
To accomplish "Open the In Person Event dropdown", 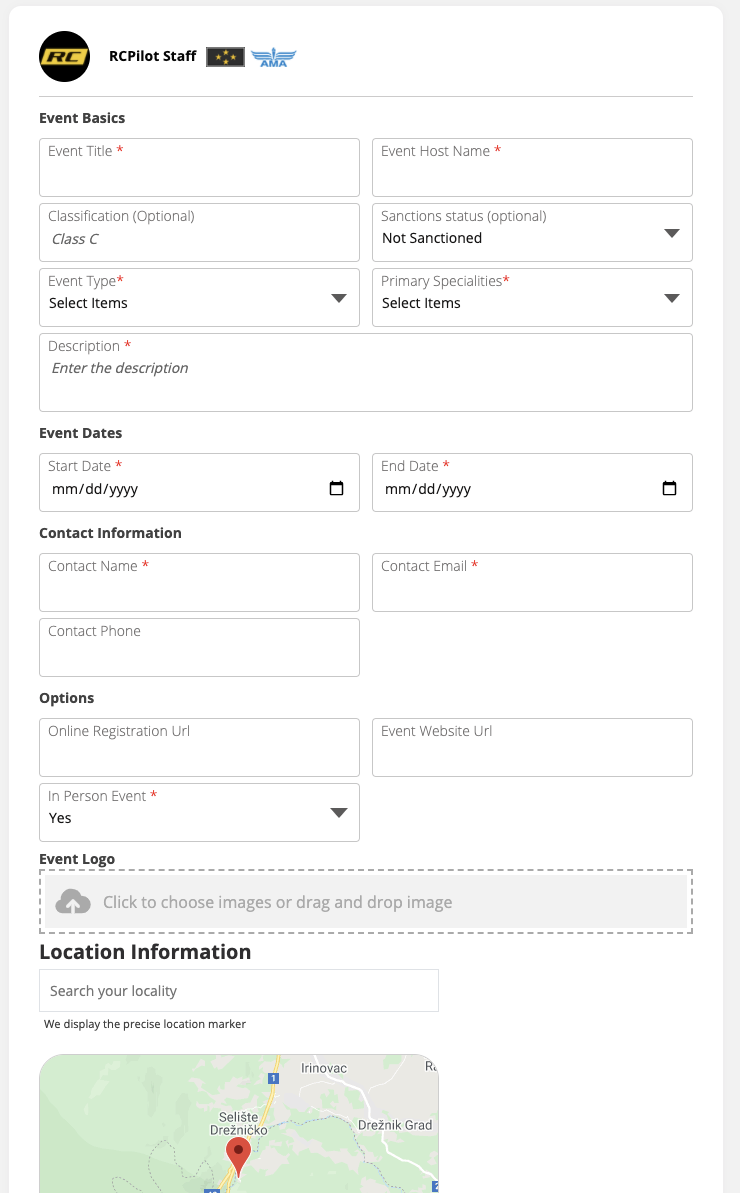I will click(338, 813).
